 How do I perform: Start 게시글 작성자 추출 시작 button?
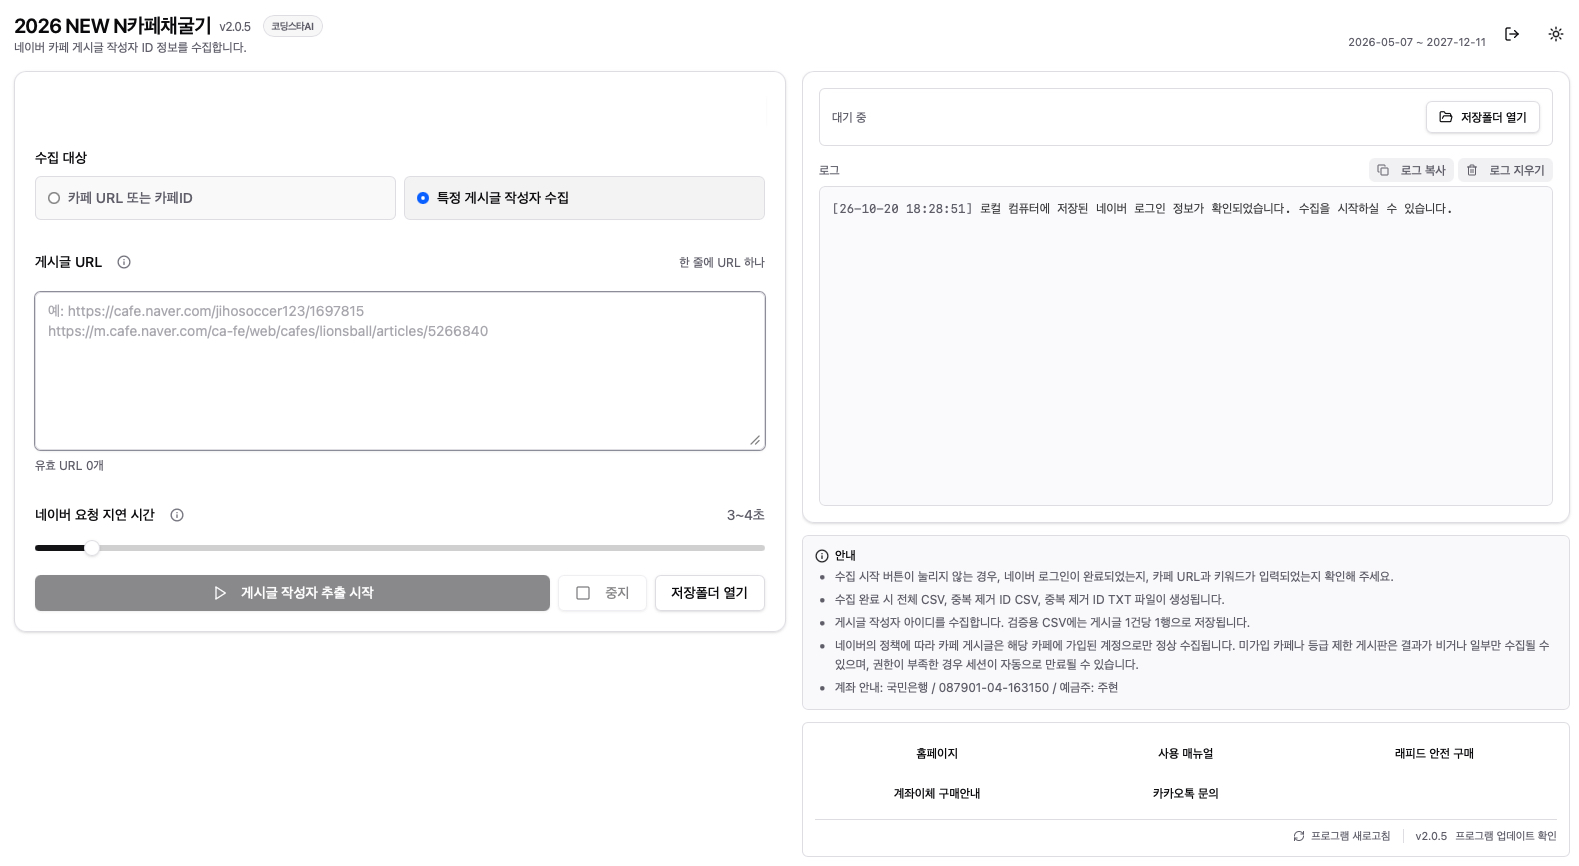pos(292,593)
